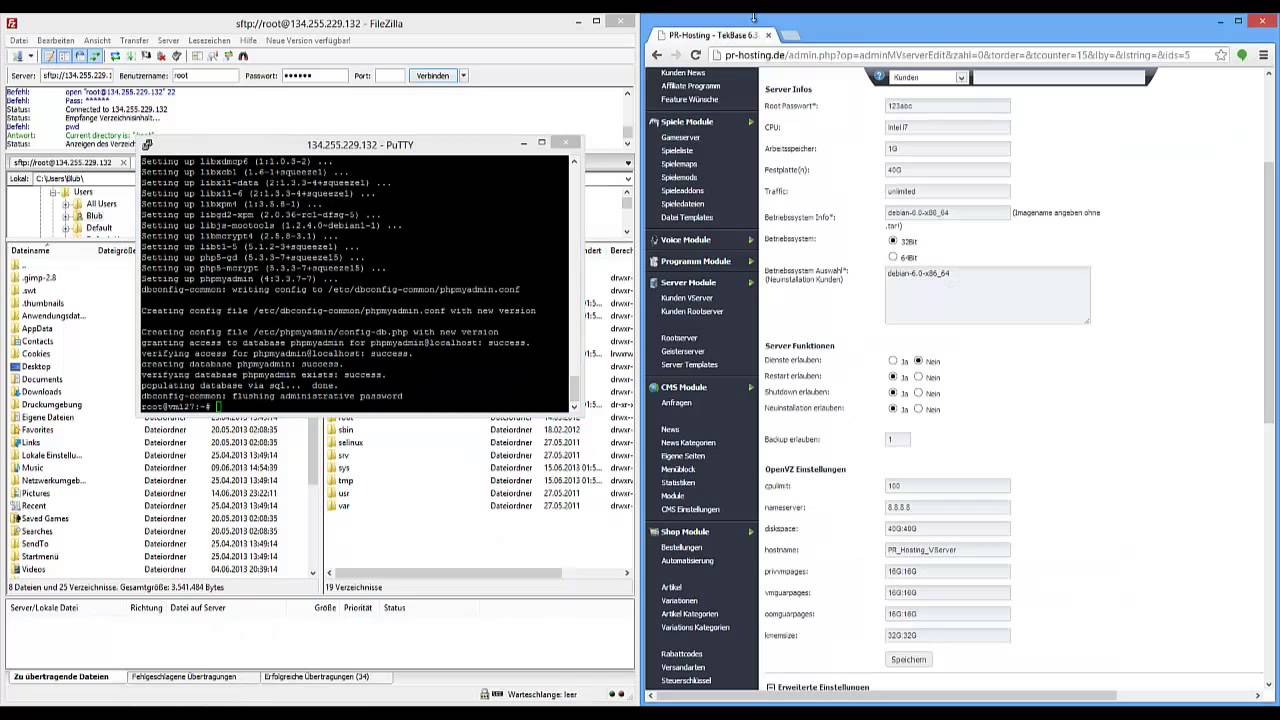The width and height of the screenshot is (1280, 720).
Task: Reconnect to last server icon in FileZilla
Action: point(177,56)
